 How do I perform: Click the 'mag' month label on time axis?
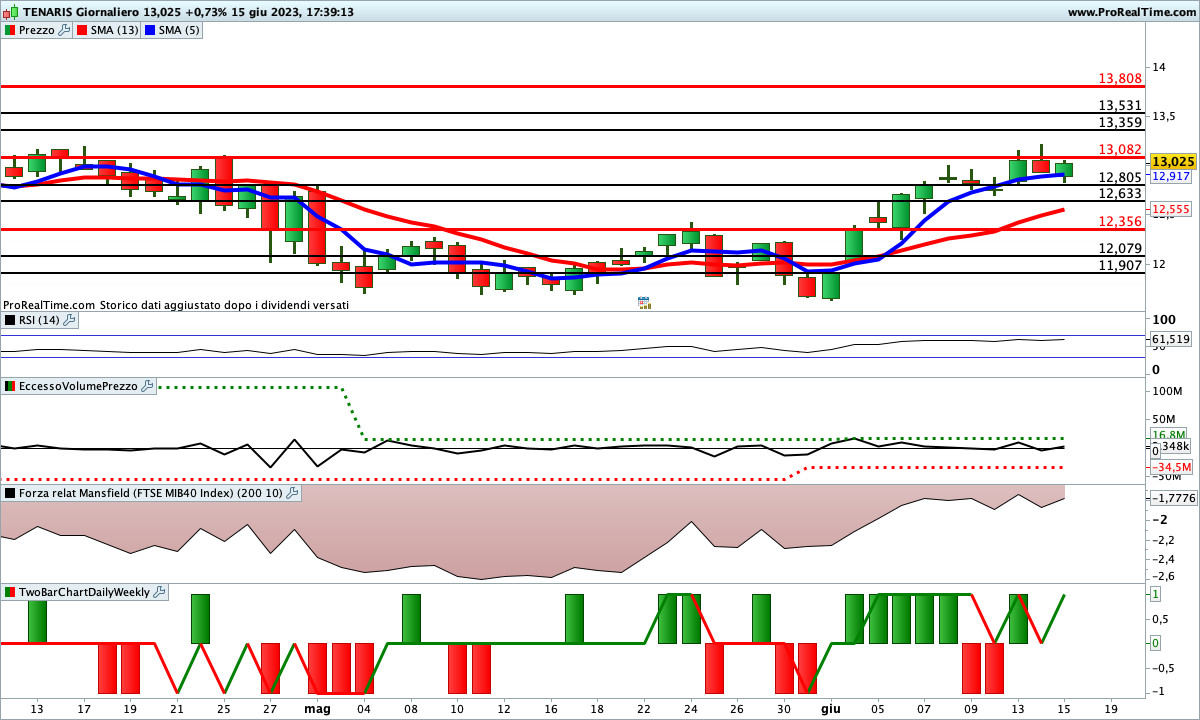click(x=318, y=708)
